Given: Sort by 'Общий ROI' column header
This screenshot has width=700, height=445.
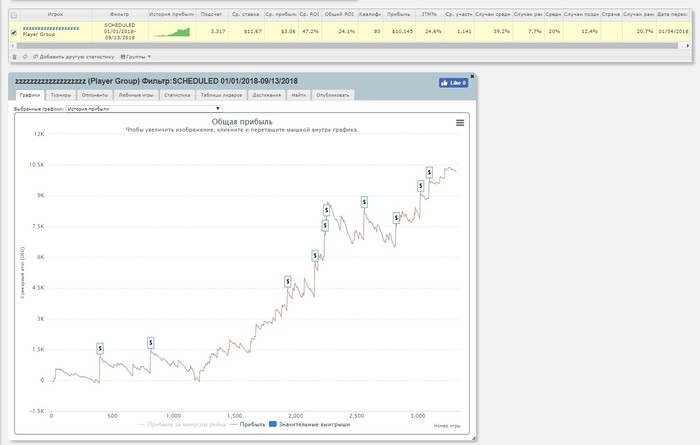Looking at the screenshot, I should point(339,15).
